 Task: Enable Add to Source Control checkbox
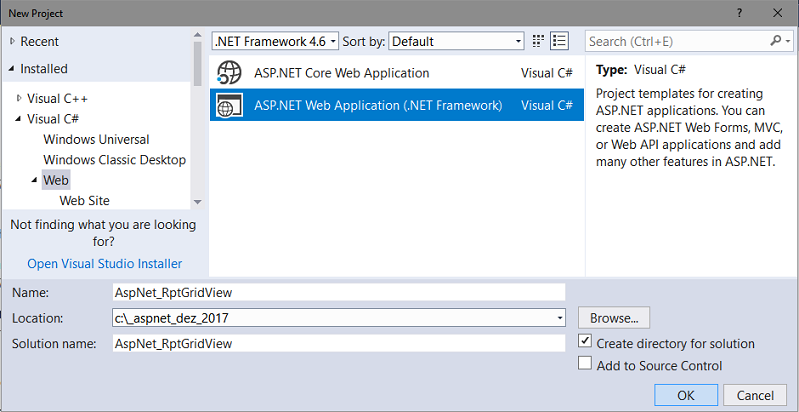tap(585, 363)
